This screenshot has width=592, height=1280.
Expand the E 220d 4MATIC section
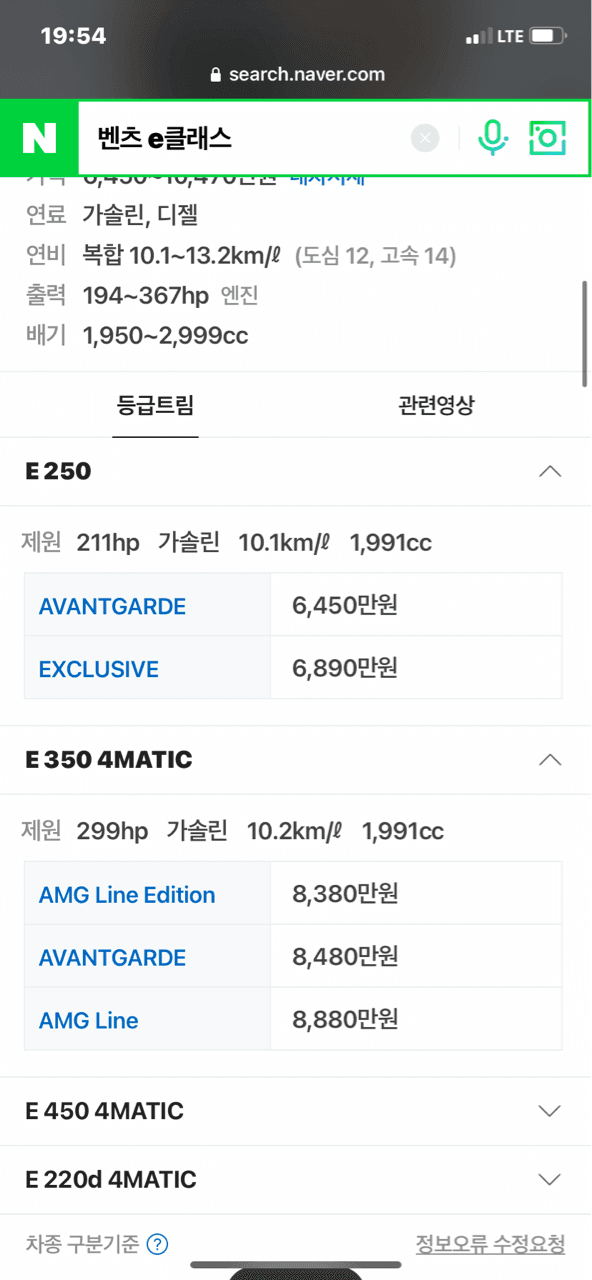pyautogui.click(x=550, y=1179)
